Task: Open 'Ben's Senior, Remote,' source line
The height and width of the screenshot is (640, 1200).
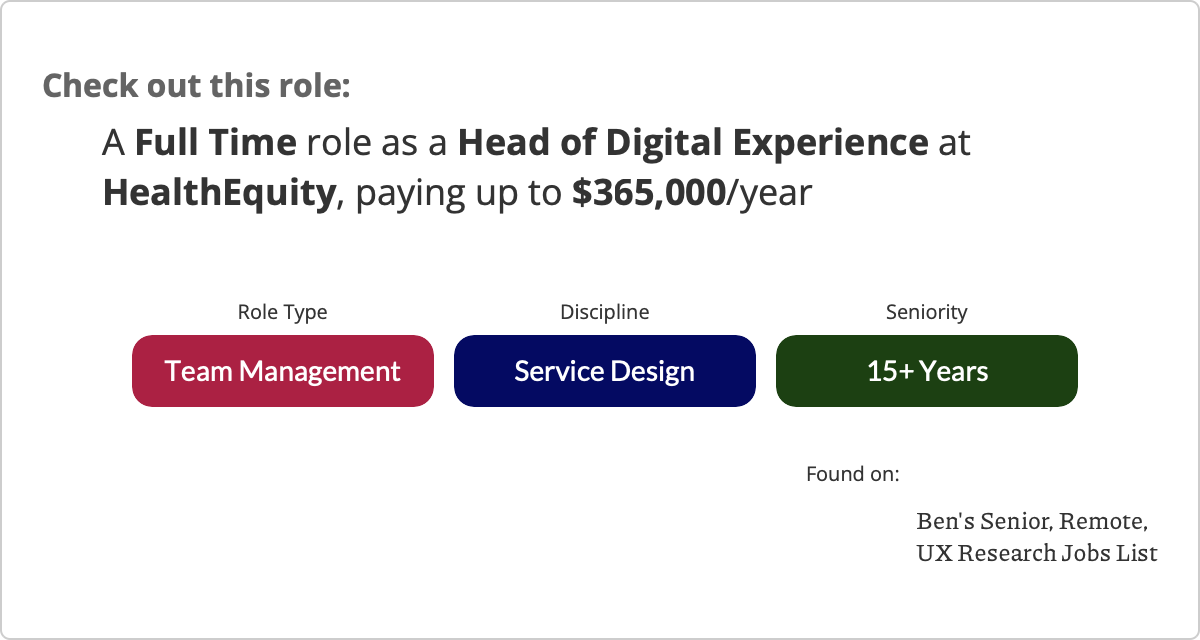Action: [x=1032, y=522]
